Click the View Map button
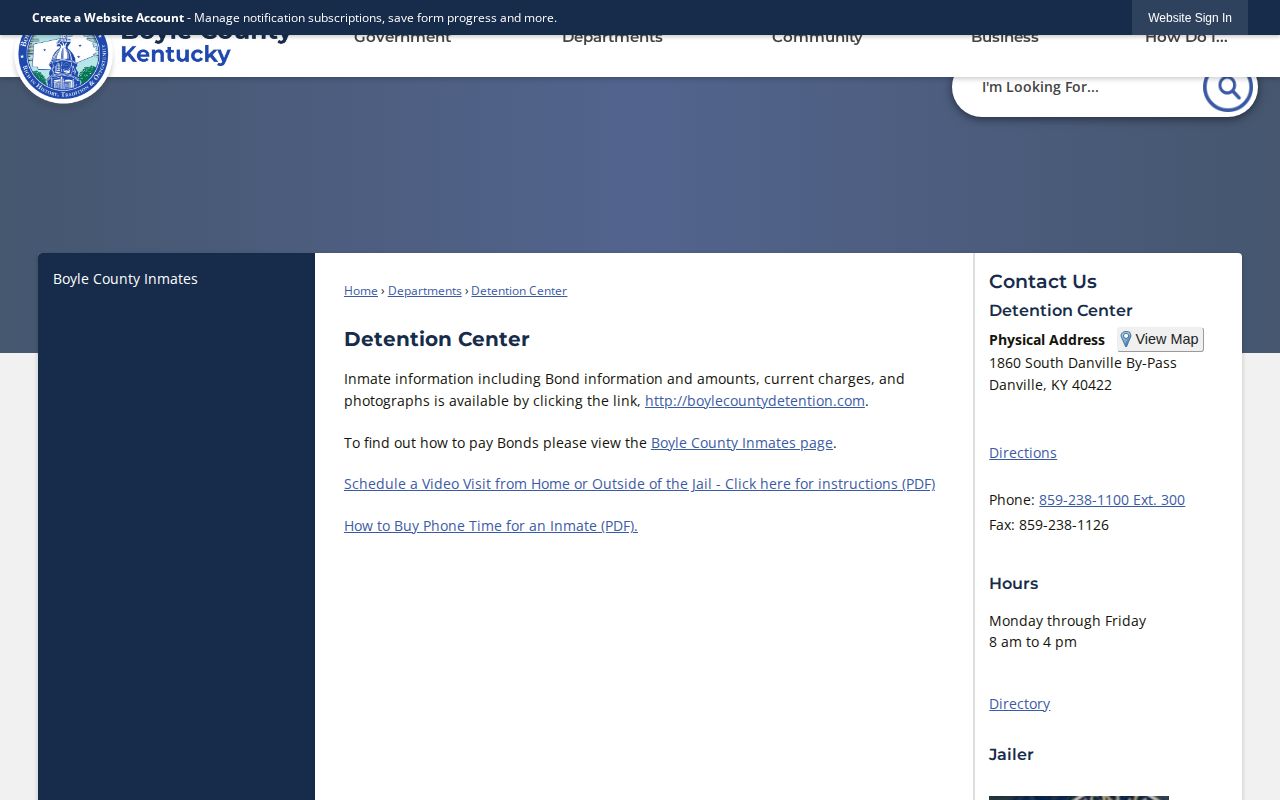1280x800 pixels. pos(1160,339)
